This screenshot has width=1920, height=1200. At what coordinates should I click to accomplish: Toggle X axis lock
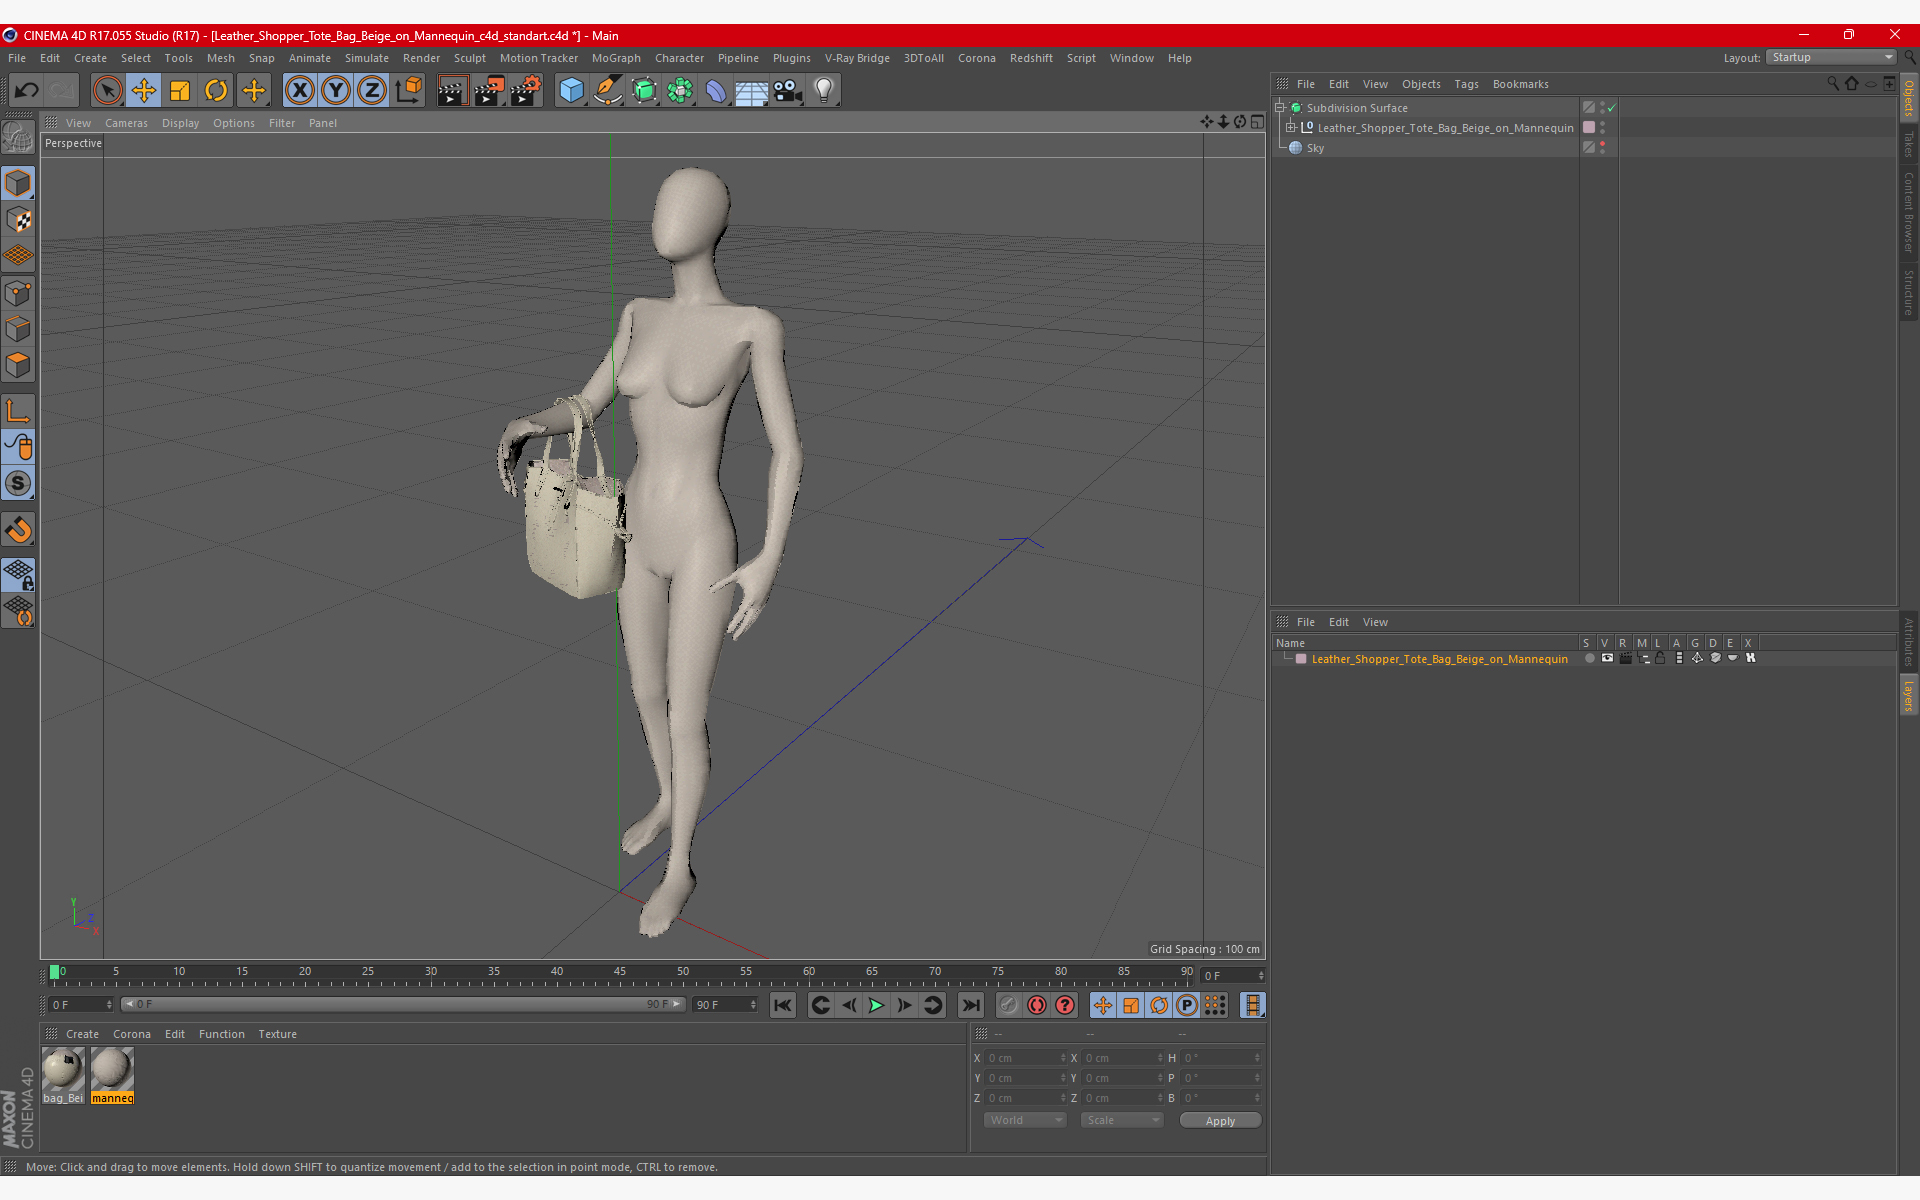click(299, 91)
